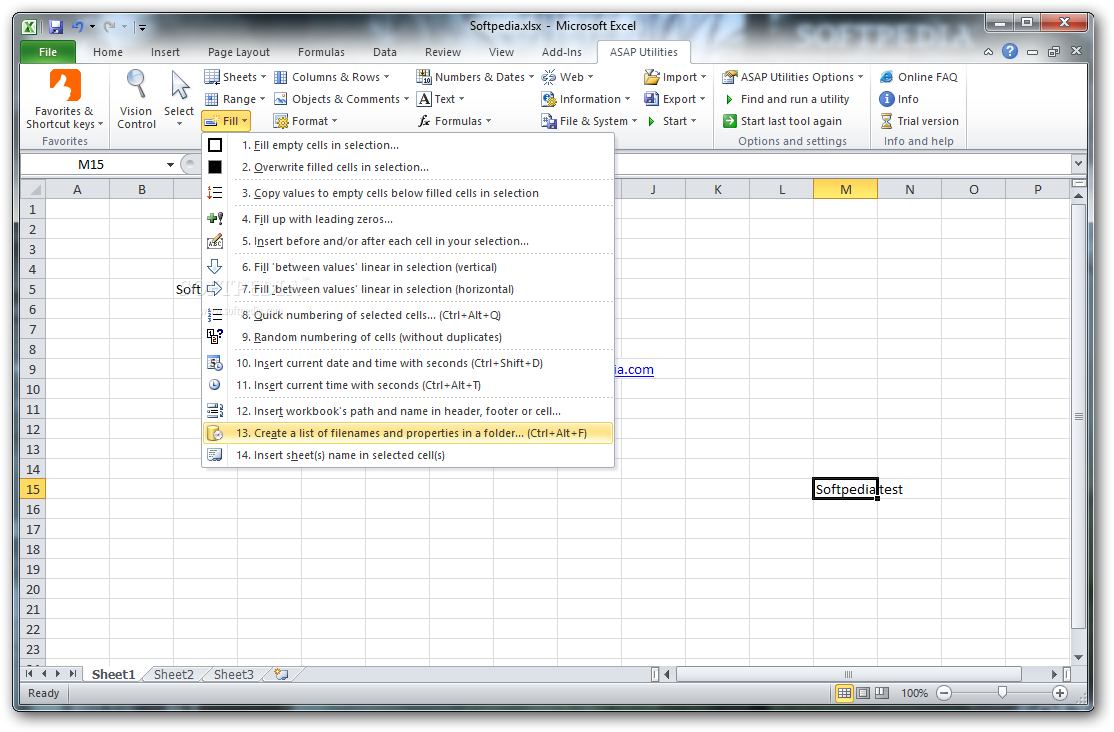Click the horizontal scrollbar thumb
1114x732 pixels.
click(x=848, y=674)
